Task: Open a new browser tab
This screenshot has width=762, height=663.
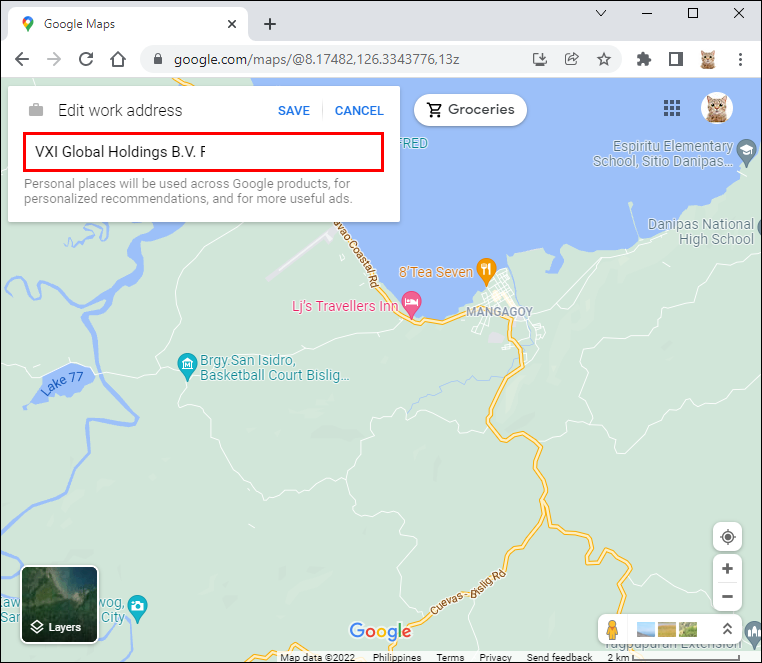Action: tap(270, 24)
